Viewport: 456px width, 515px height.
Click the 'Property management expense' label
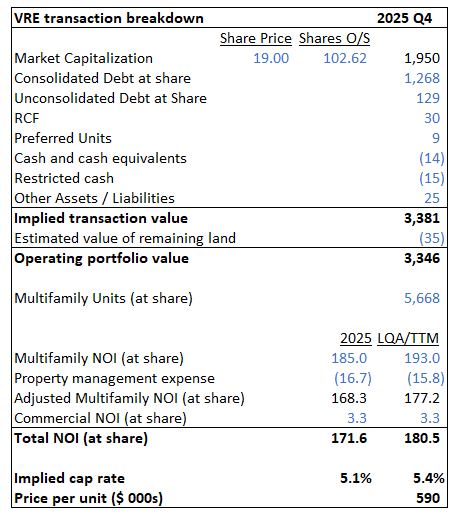pyautogui.click(x=115, y=378)
